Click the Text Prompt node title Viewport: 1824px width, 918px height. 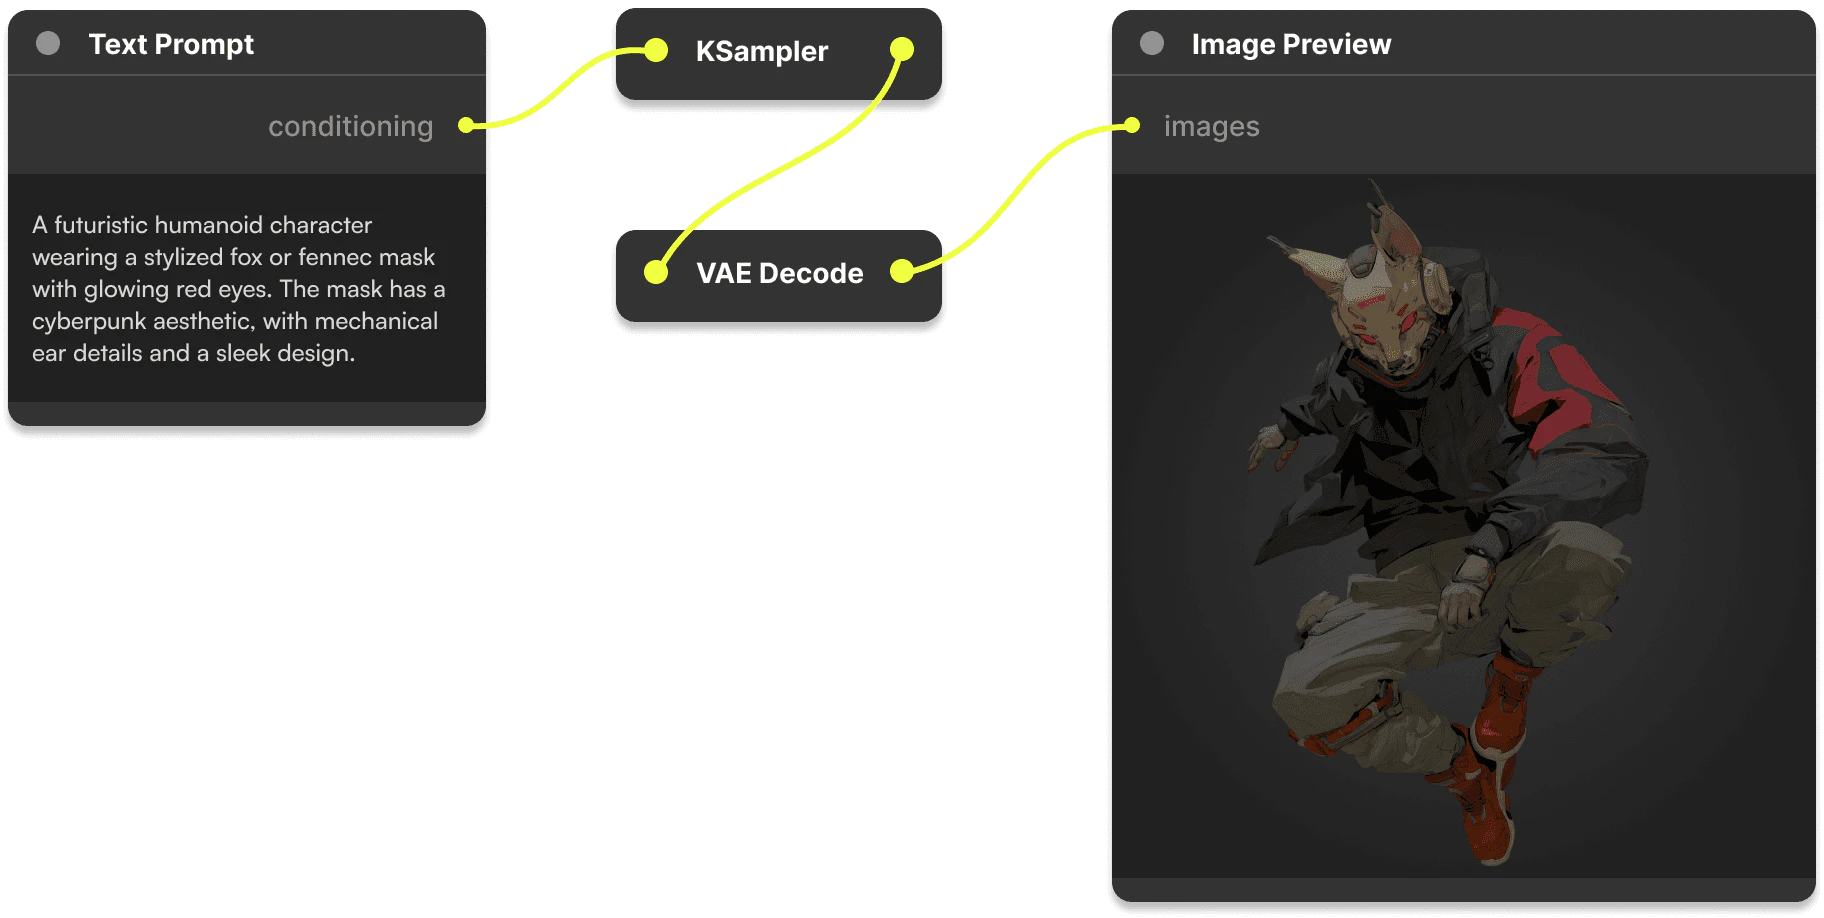point(171,44)
